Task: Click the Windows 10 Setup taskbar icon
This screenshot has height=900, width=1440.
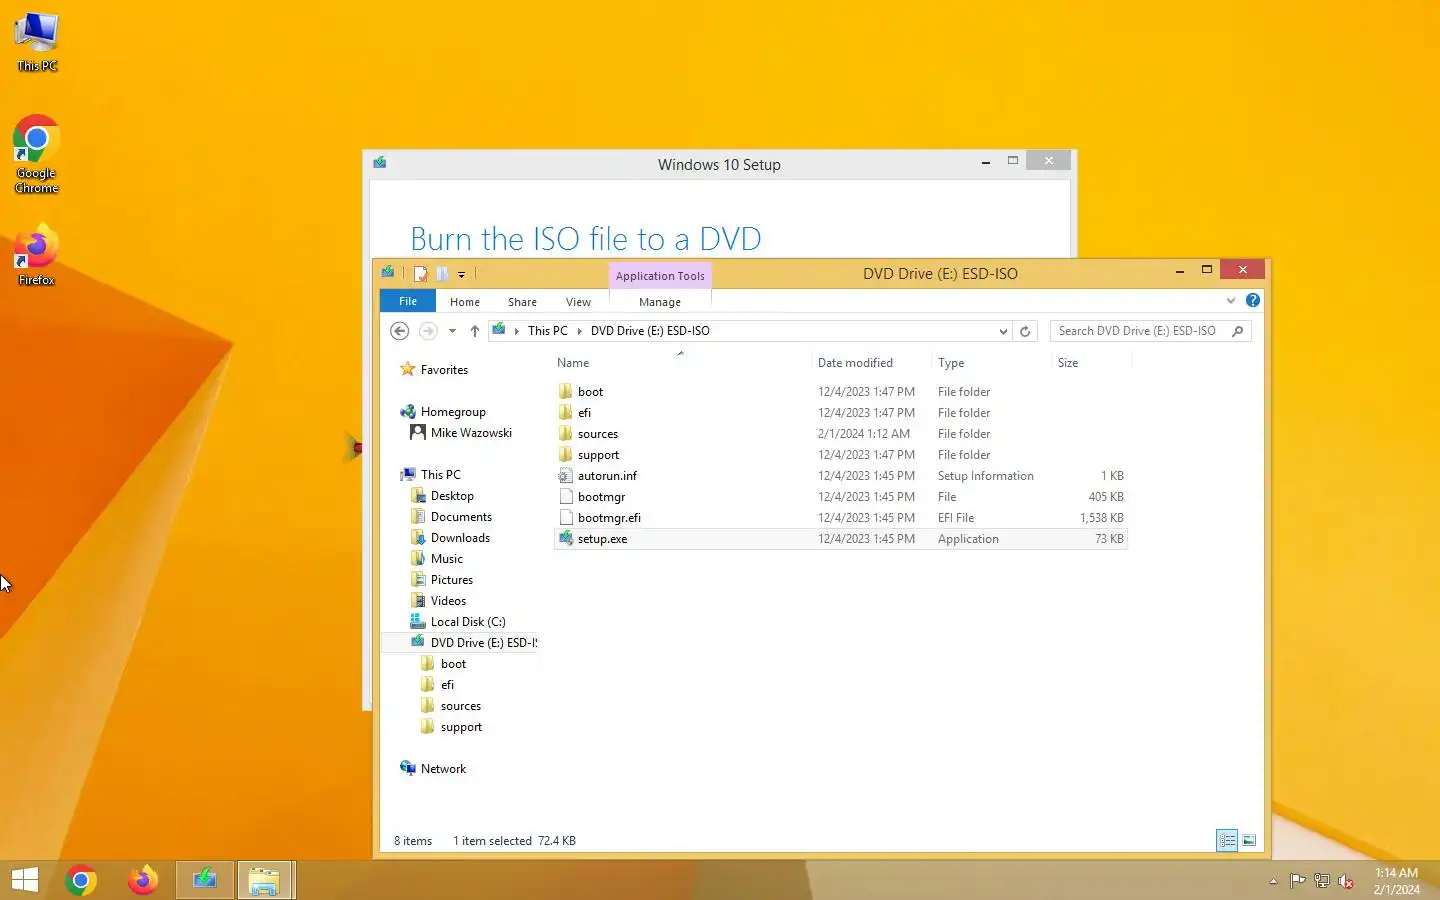Action: [x=205, y=880]
